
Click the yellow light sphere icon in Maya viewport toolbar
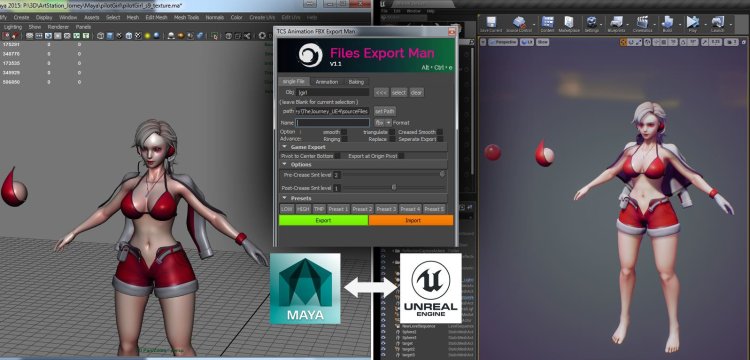(x=147, y=36)
